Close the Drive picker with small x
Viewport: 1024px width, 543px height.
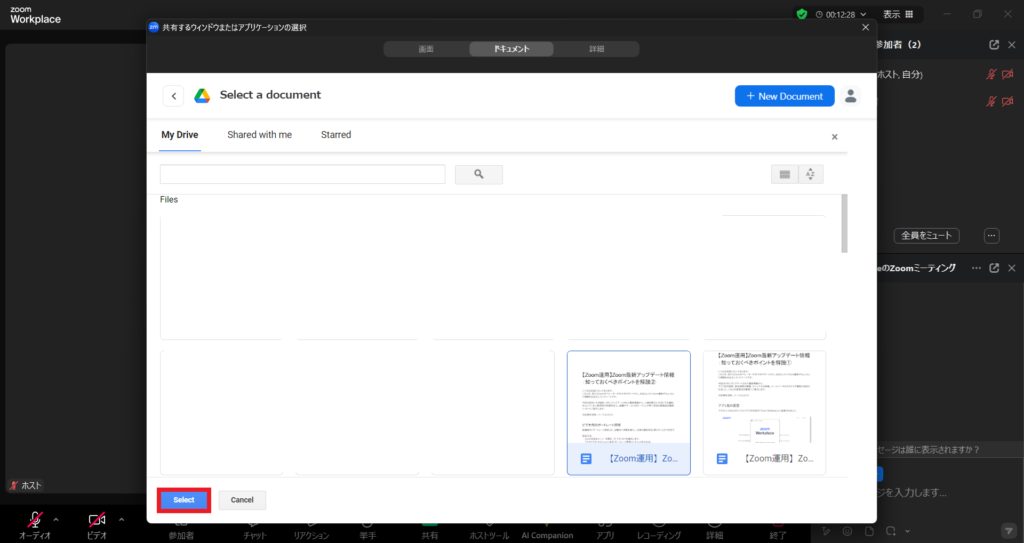(x=835, y=136)
